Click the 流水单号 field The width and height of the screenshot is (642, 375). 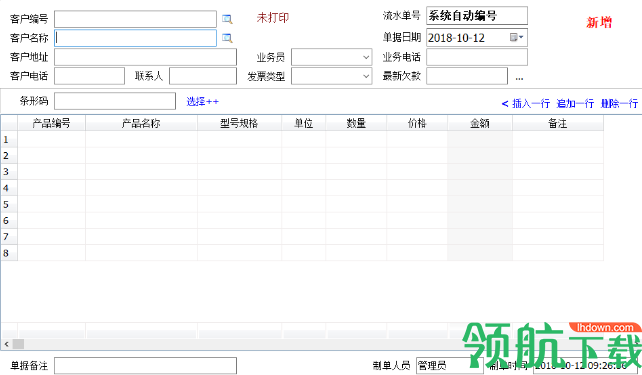[477, 16]
